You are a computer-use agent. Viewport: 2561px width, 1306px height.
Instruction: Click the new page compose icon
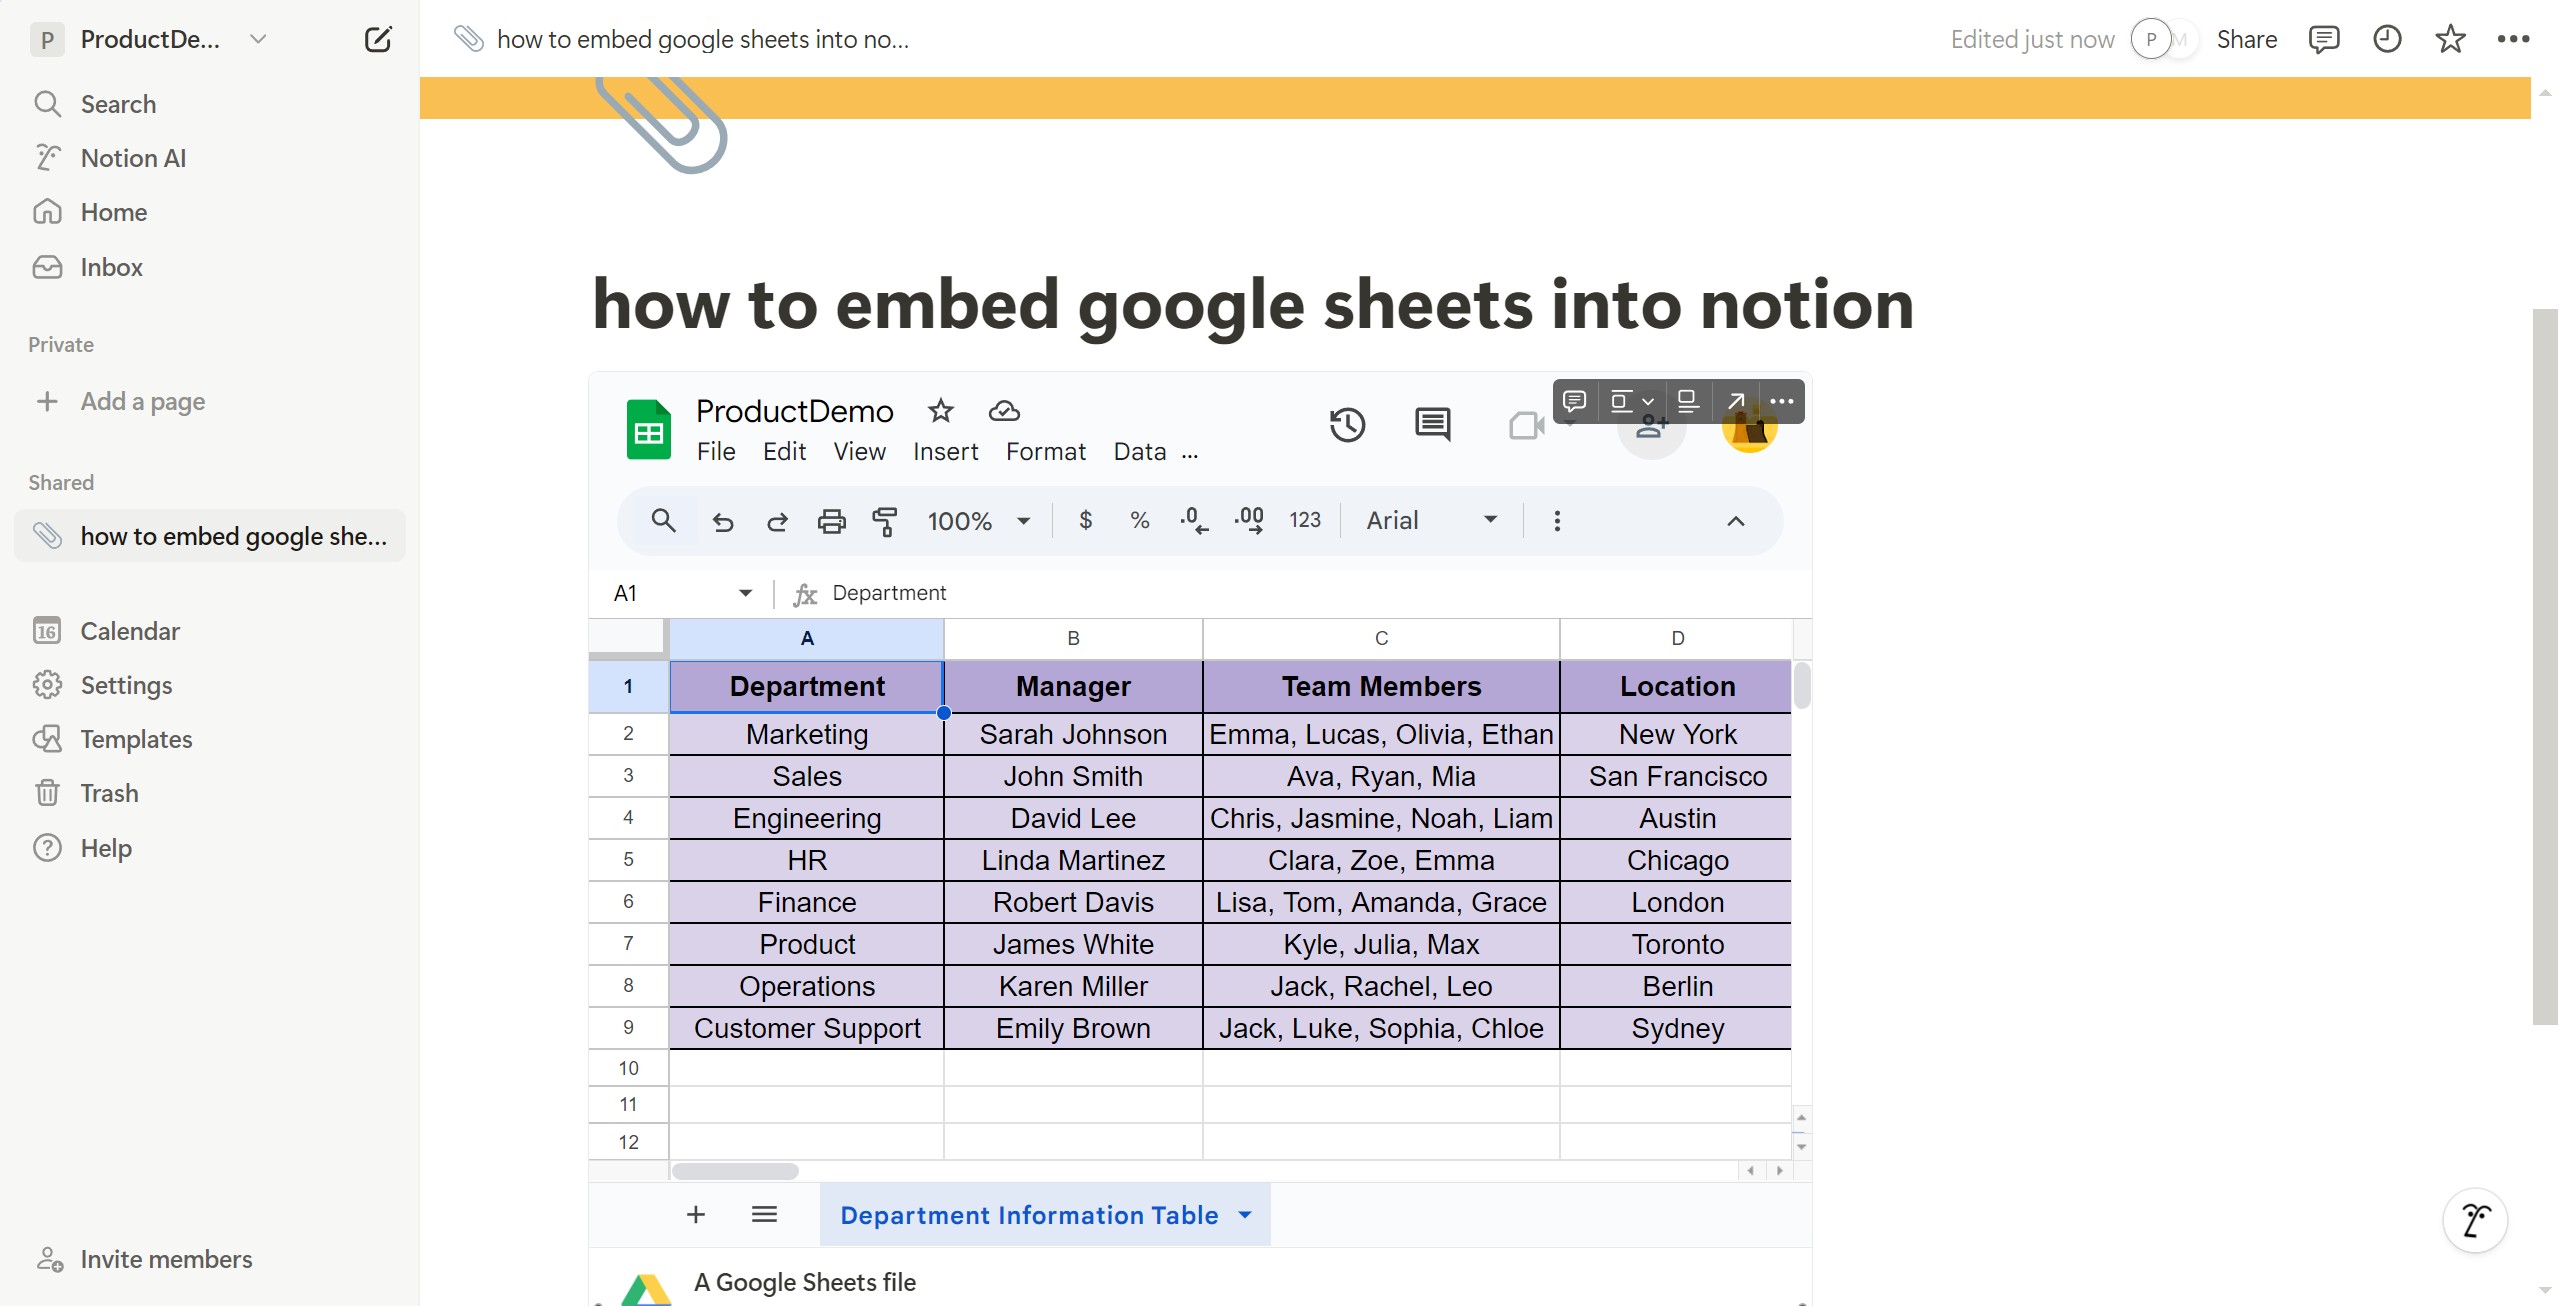click(378, 39)
